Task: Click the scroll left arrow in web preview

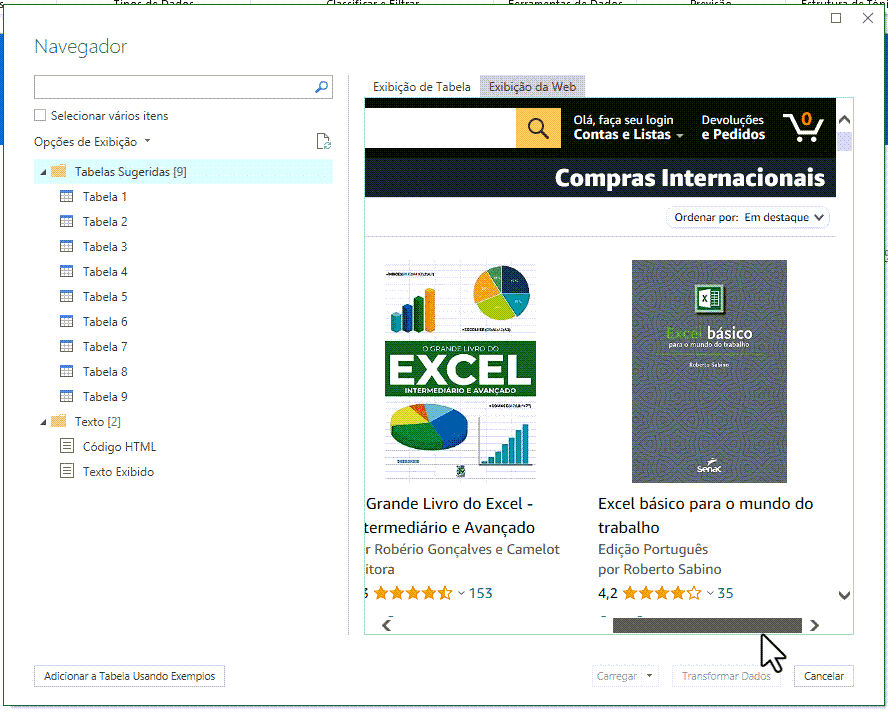Action: click(386, 625)
